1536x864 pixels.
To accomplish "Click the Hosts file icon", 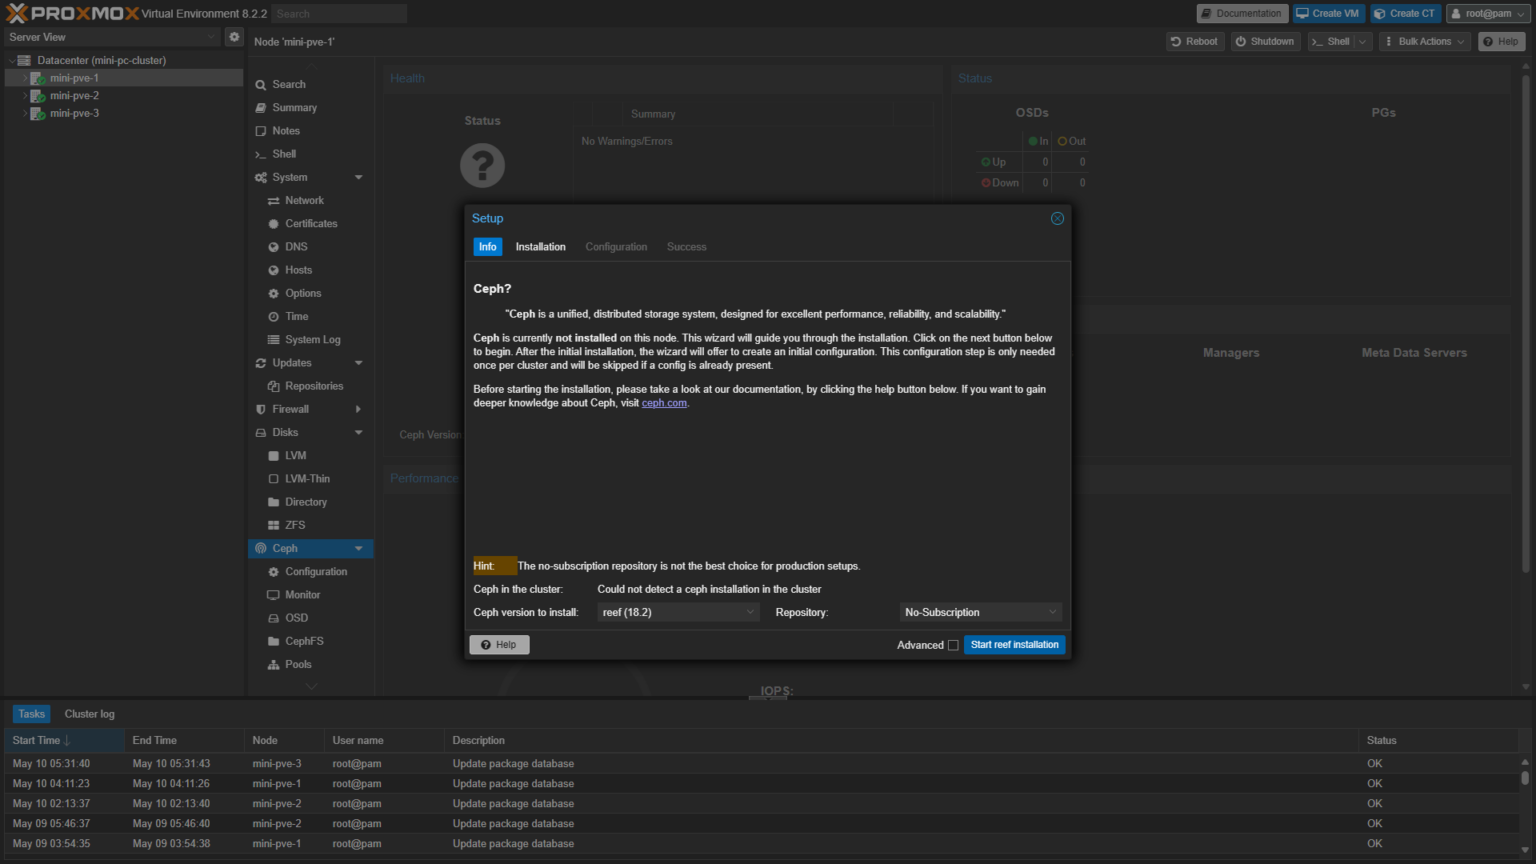I will pos(275,270).
